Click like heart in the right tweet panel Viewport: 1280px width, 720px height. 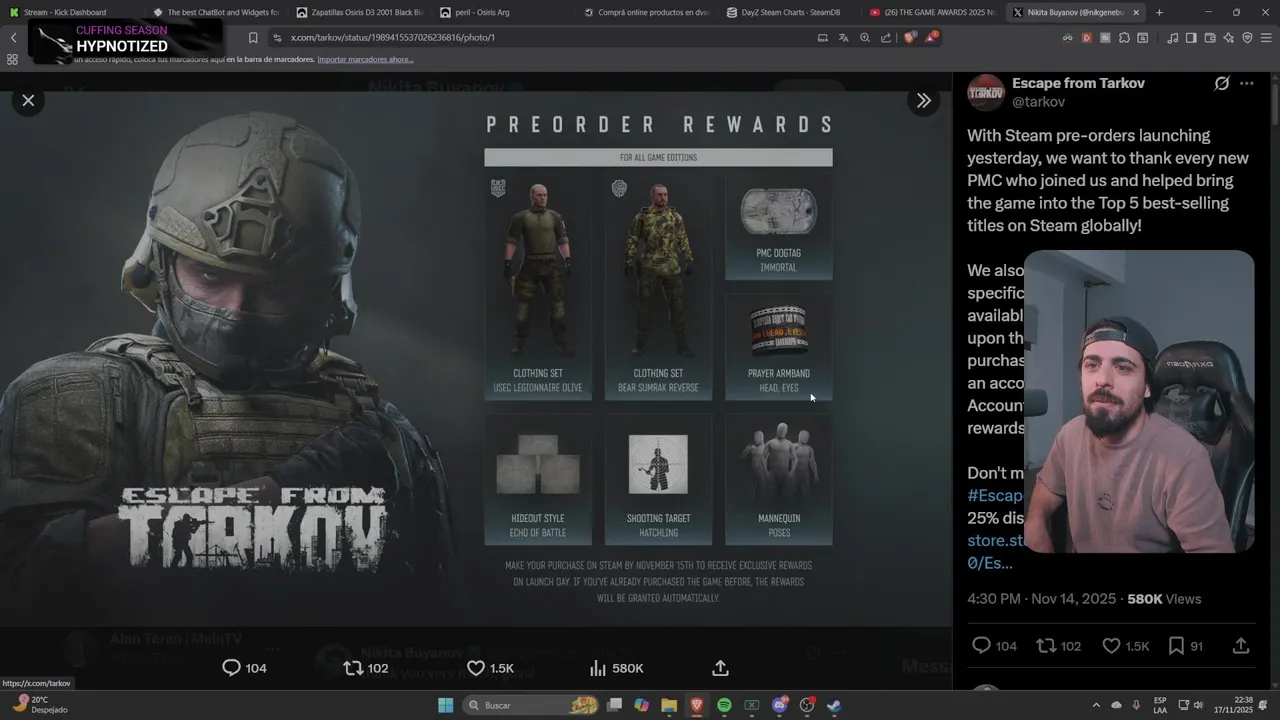click(x=1111, y=646)
